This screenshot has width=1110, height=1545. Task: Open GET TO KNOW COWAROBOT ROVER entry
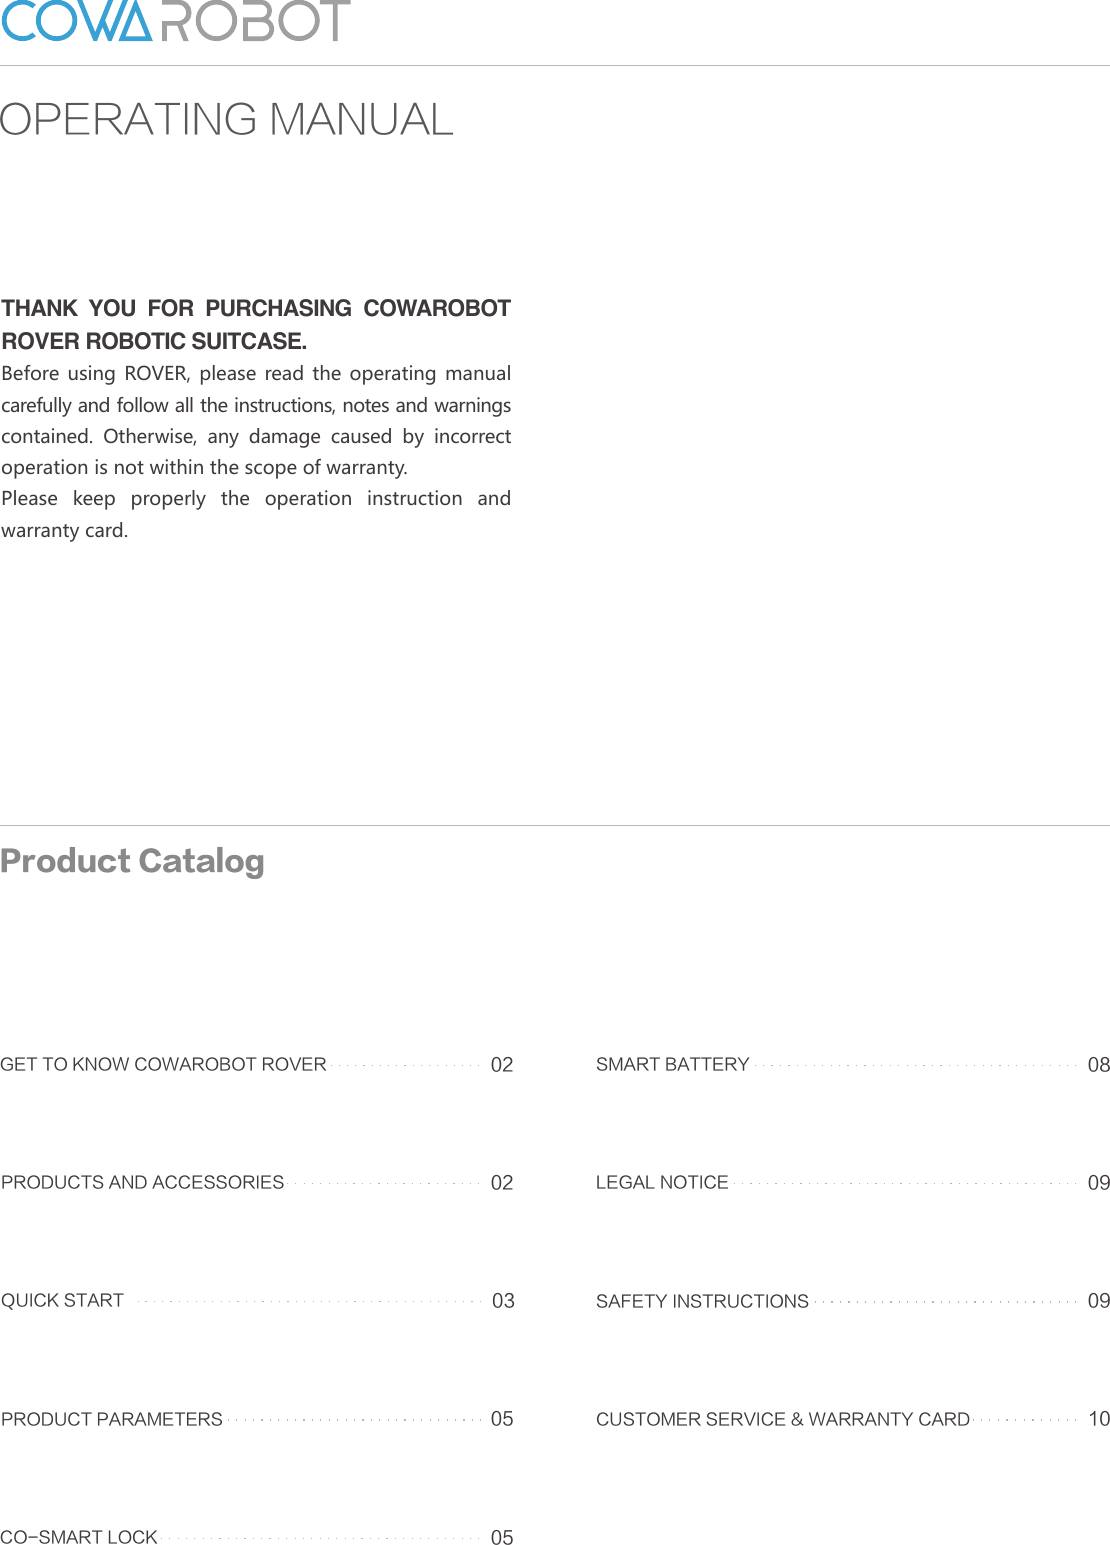pos(256,1064)
